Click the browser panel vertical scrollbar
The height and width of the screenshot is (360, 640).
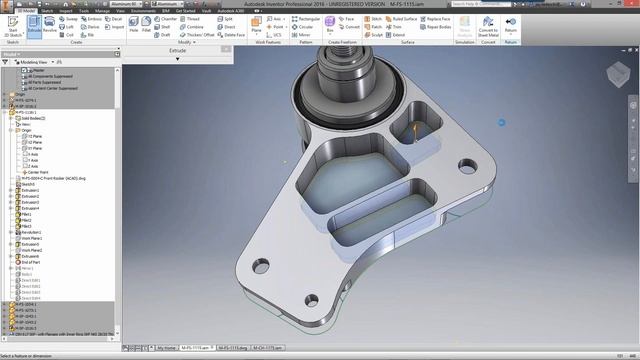(x=118, y=201)
